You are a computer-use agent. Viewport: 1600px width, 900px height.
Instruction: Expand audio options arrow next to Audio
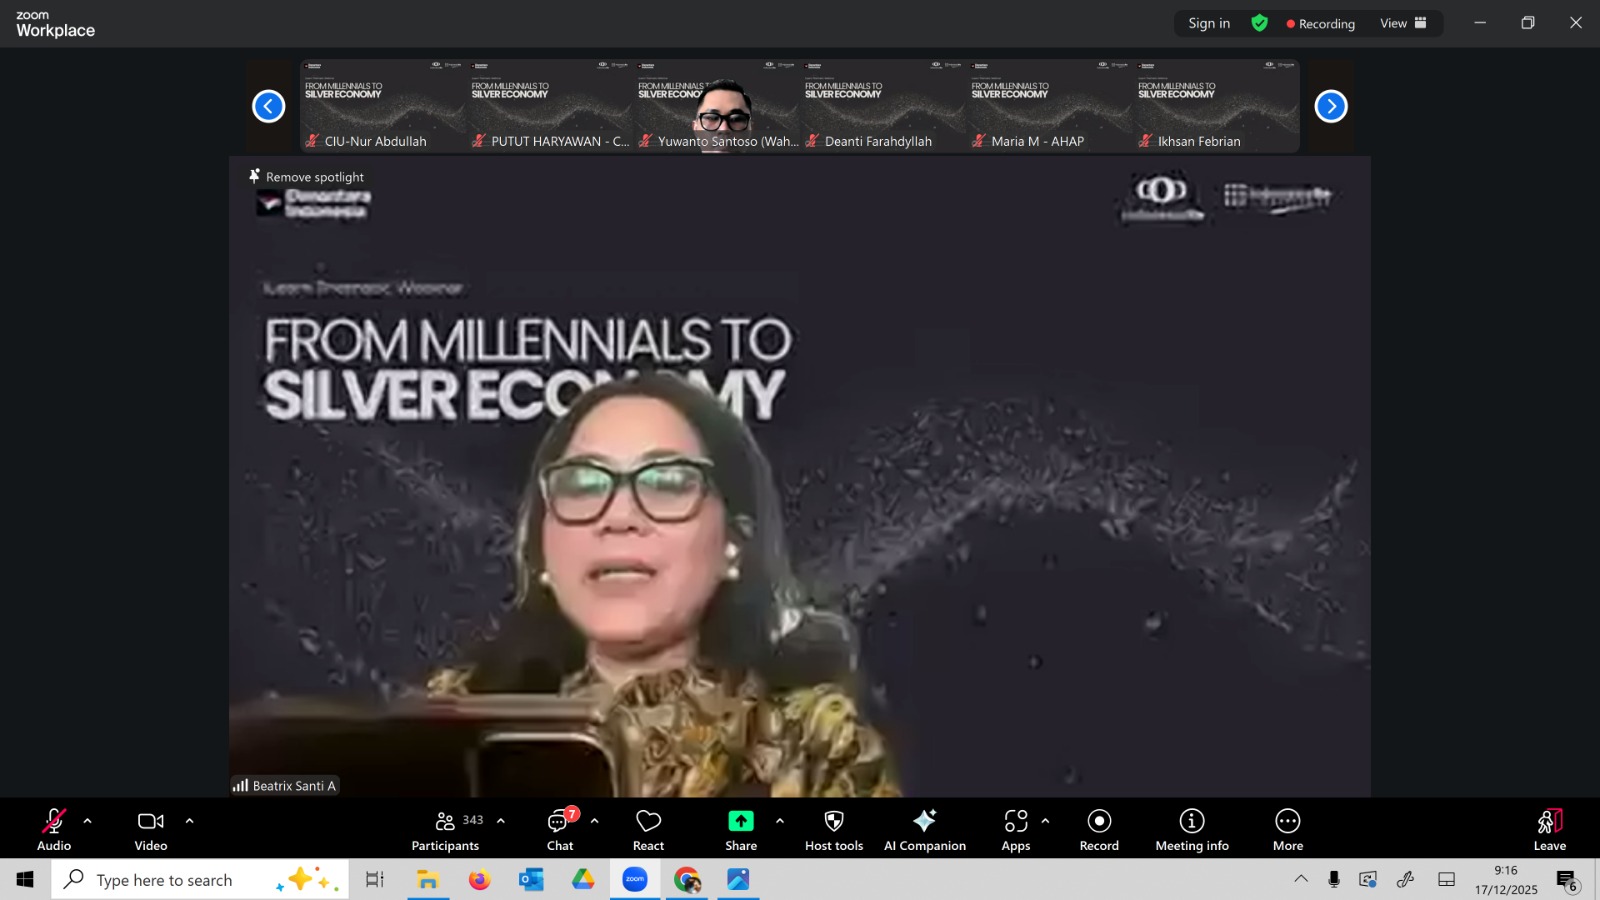click(x=88, y=821)
